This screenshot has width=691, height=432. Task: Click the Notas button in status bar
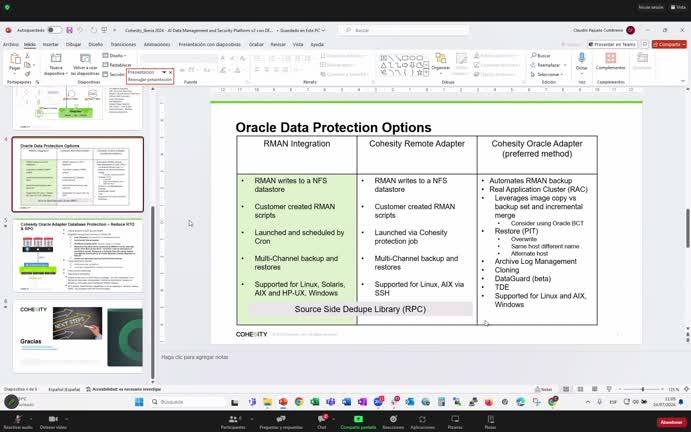click(543, 389)
